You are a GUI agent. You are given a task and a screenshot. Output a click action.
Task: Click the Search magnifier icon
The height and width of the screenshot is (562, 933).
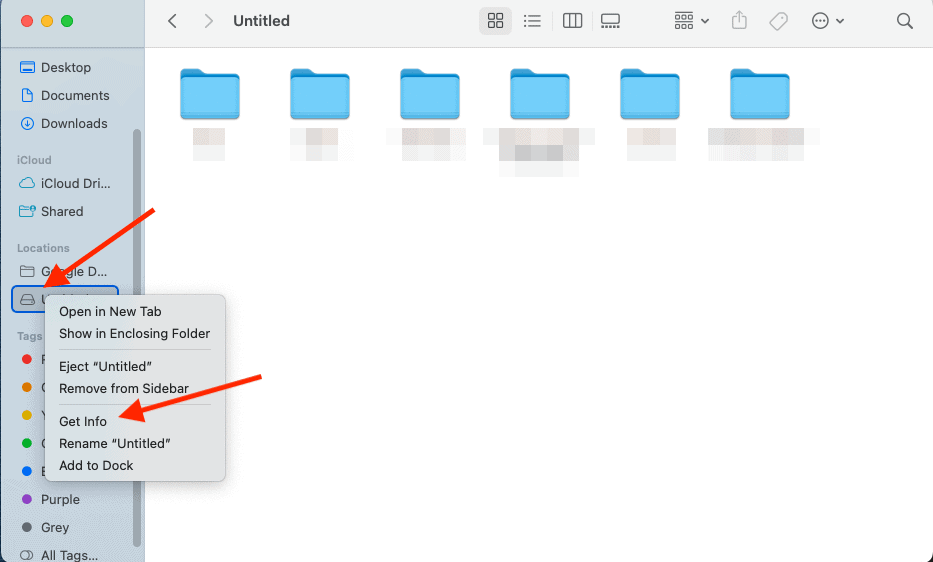tap(904, 21)
